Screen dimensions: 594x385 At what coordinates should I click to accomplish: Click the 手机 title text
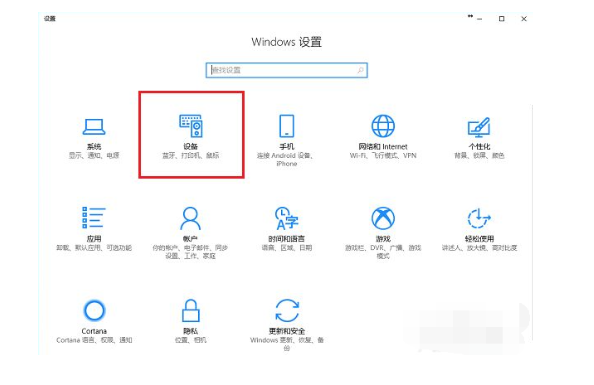287,147
